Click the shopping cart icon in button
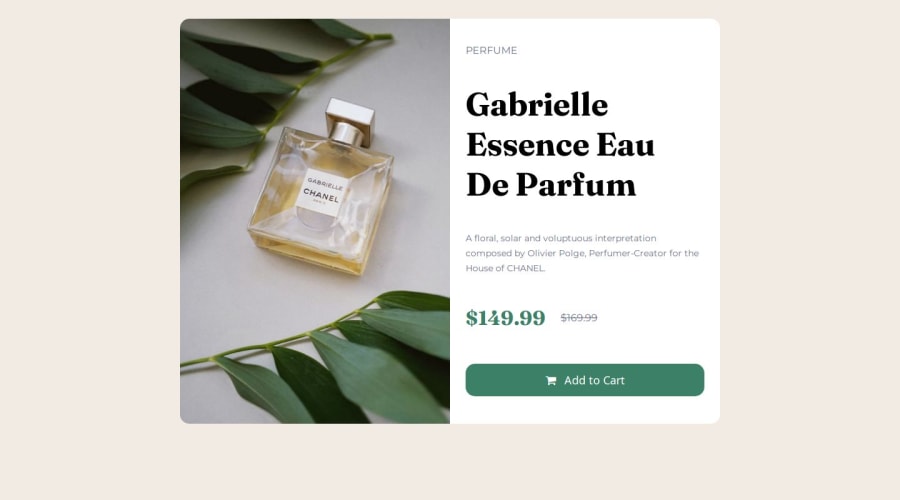This screenshot has width=900, height=500. (x=551, y=381)
